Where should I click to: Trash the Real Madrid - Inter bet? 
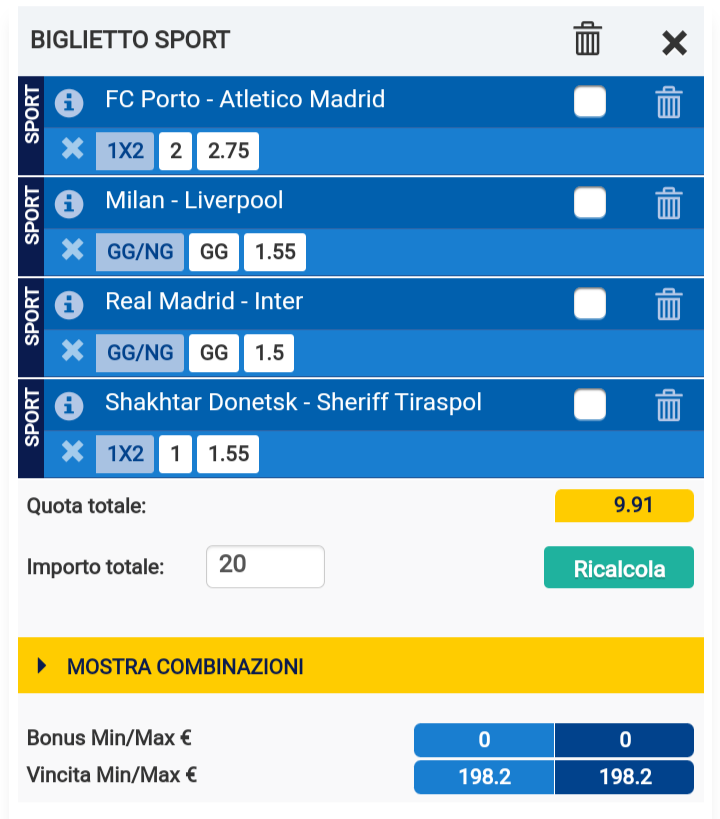point(668,304)
